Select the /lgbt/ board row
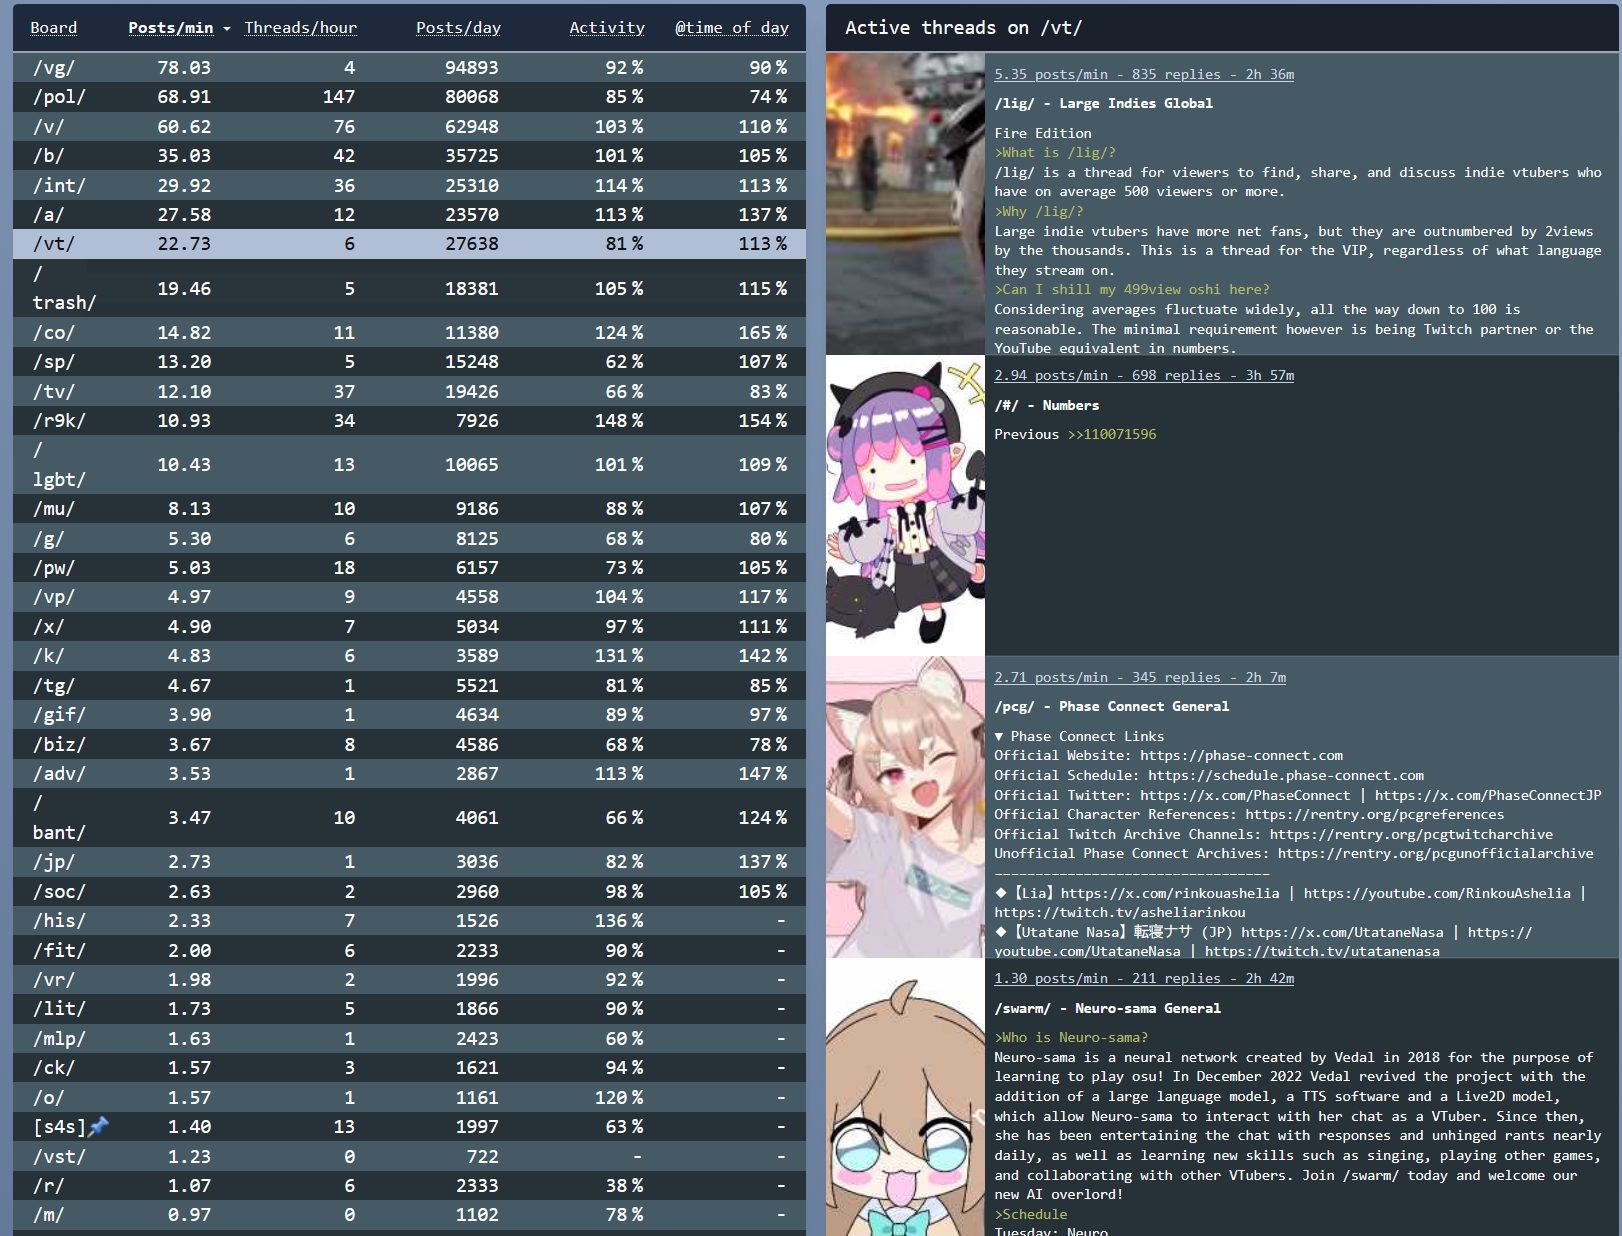The height and width of the screenshot is (1236, 1622). click(x=409, y=465)
